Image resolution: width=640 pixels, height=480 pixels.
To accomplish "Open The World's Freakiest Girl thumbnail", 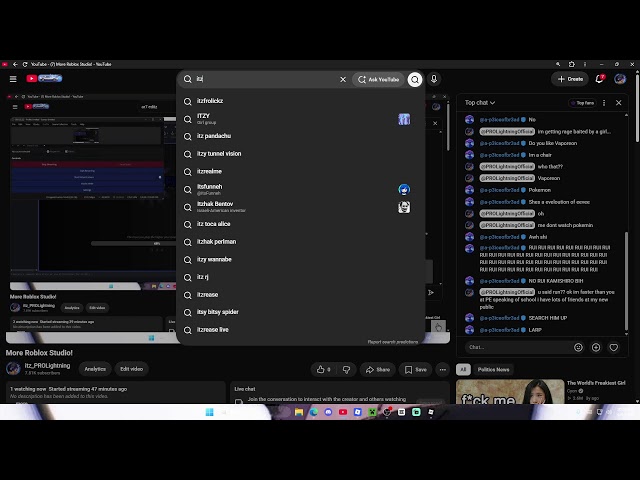I will (510, 391).
